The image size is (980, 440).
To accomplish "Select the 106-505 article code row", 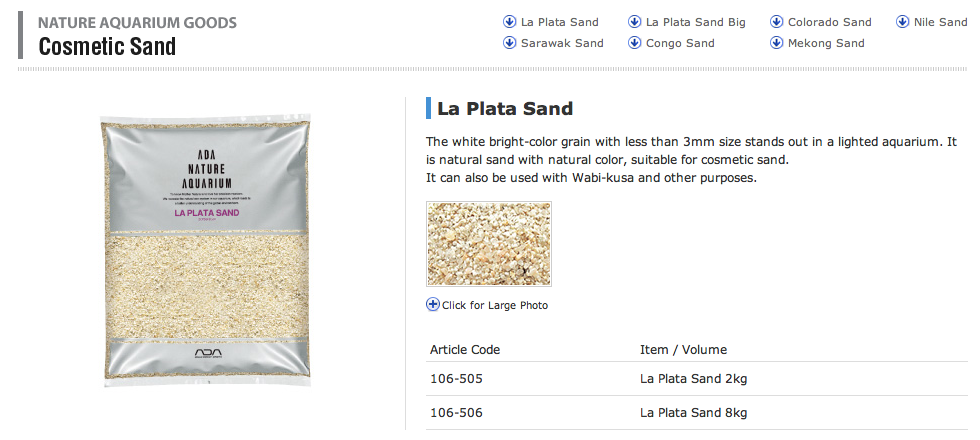I will pos(696,379).
